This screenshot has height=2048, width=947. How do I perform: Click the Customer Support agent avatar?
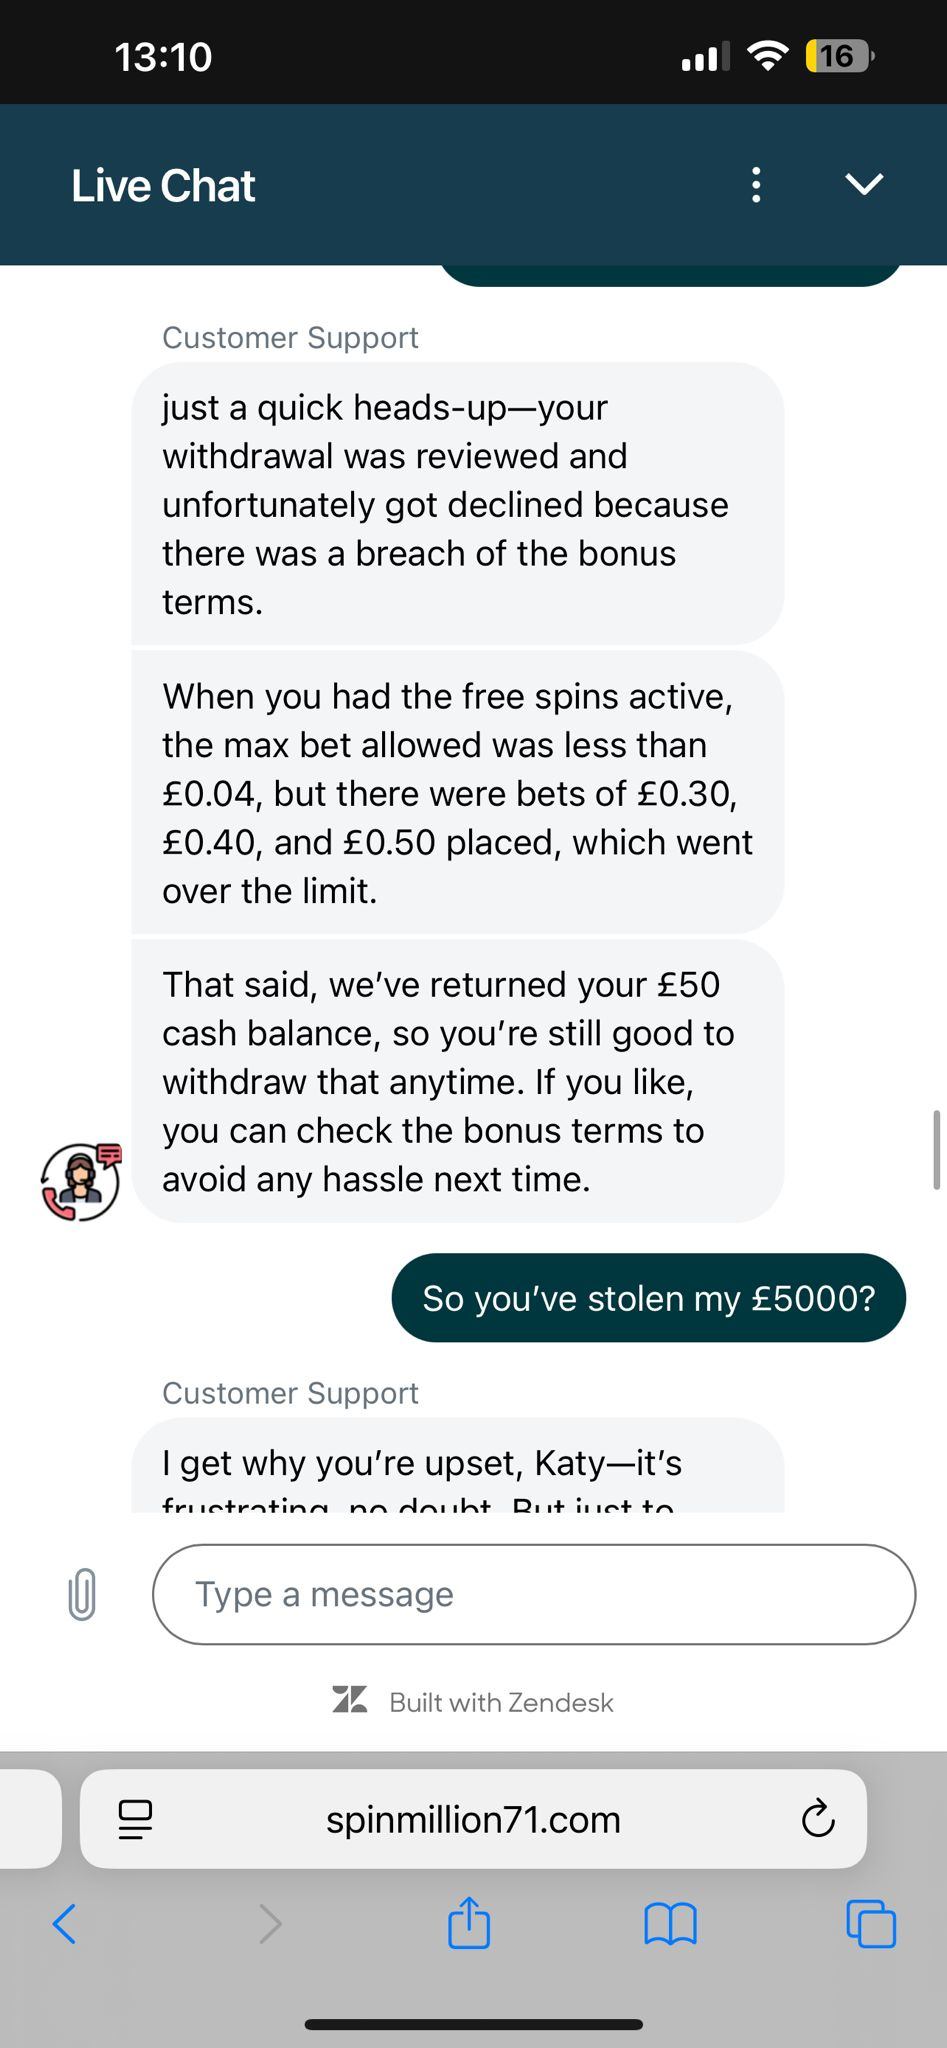click(x=80, y=1181)
